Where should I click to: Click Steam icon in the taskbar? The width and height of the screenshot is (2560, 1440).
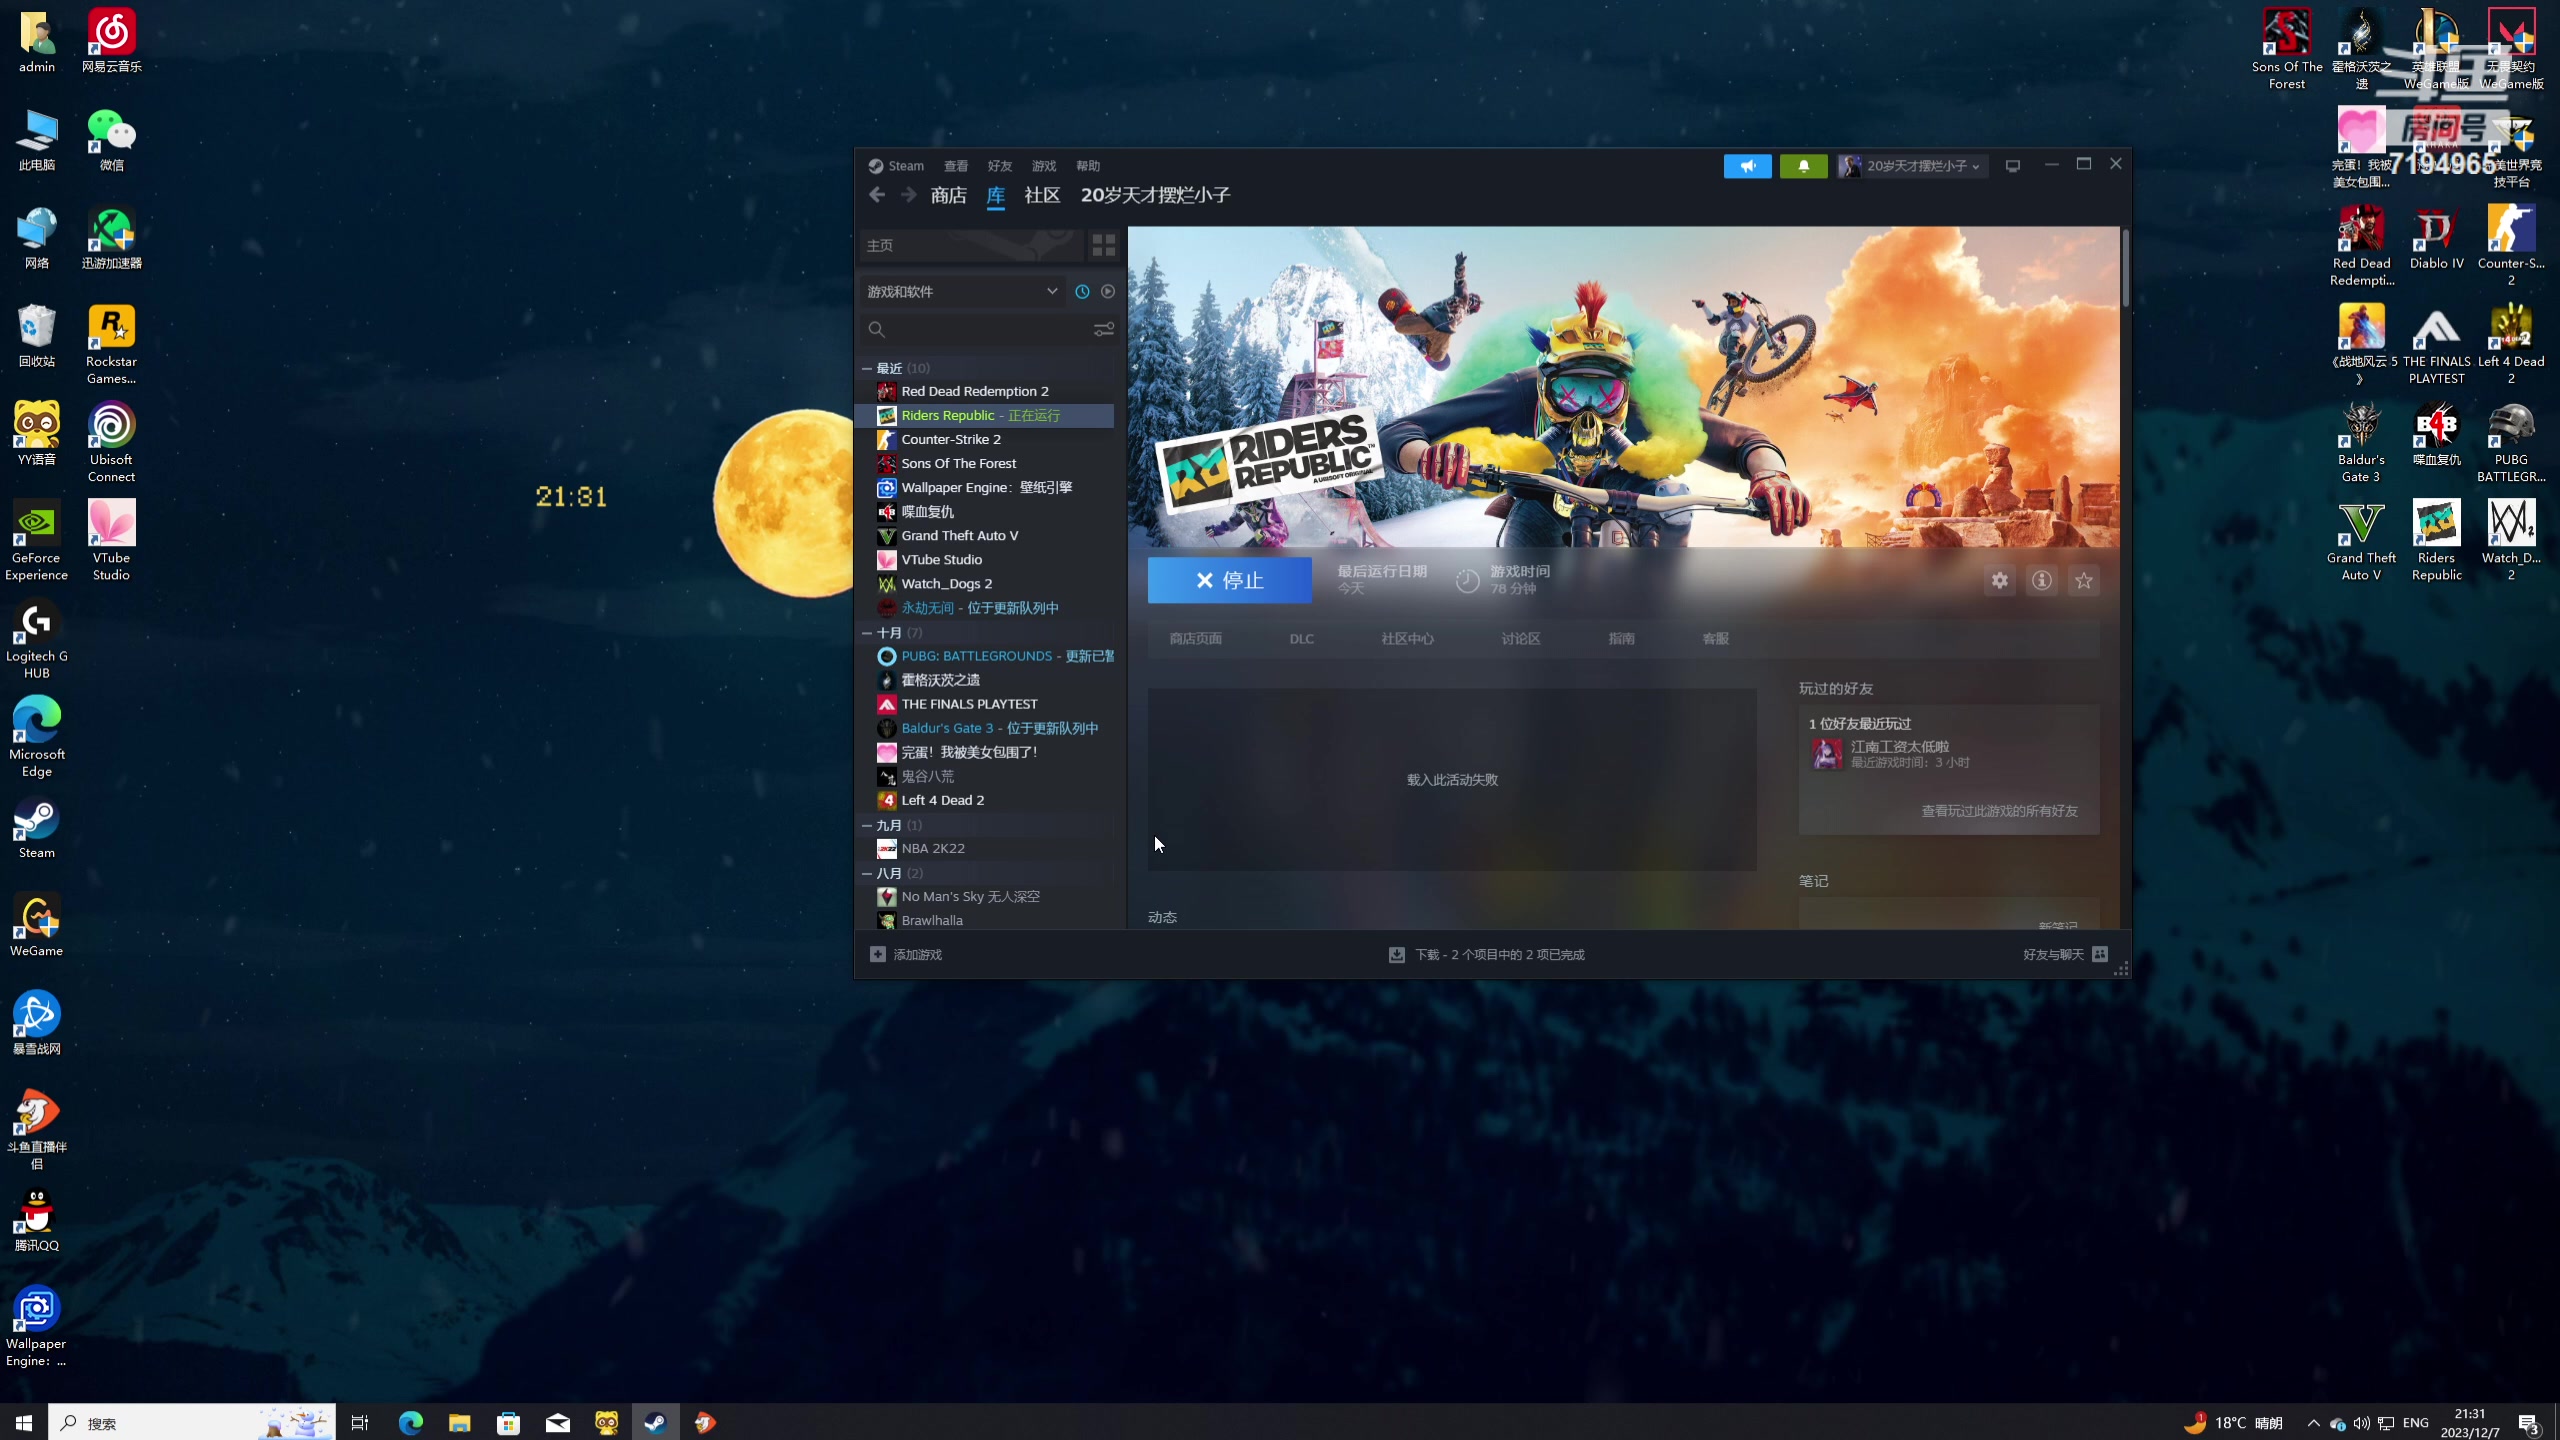[x=655, y=1422]
